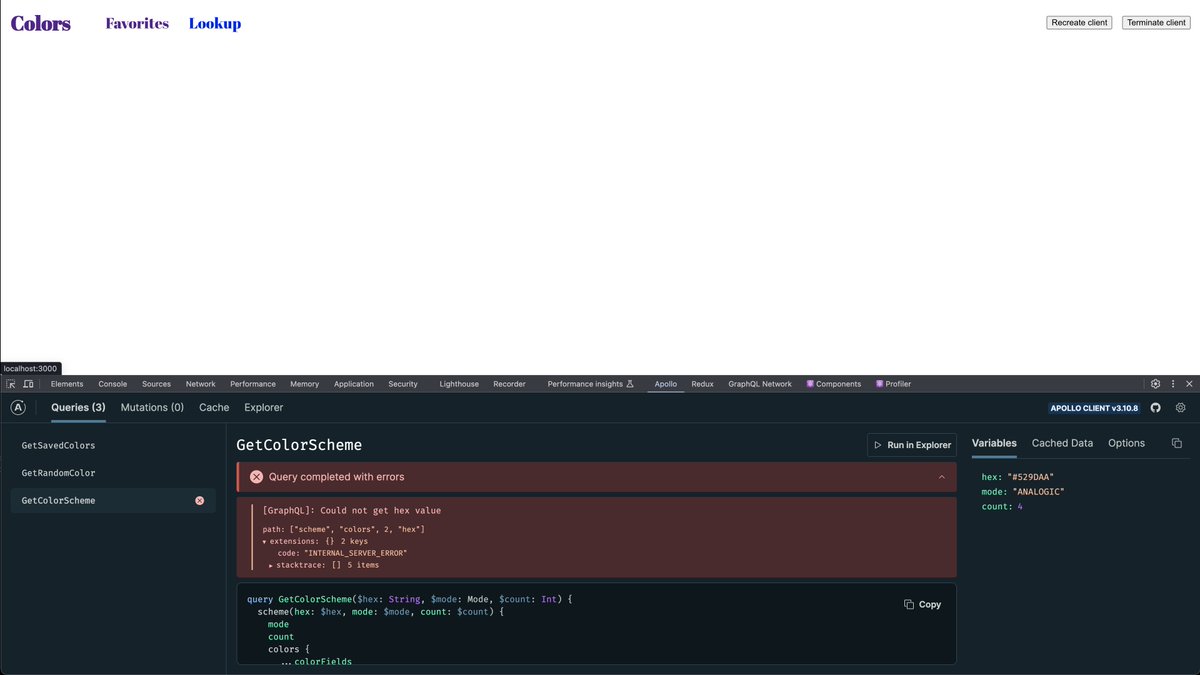This screenshot has width=1200, height=675.
Task: Open the Lookup page link
Action: pos(215,23)
